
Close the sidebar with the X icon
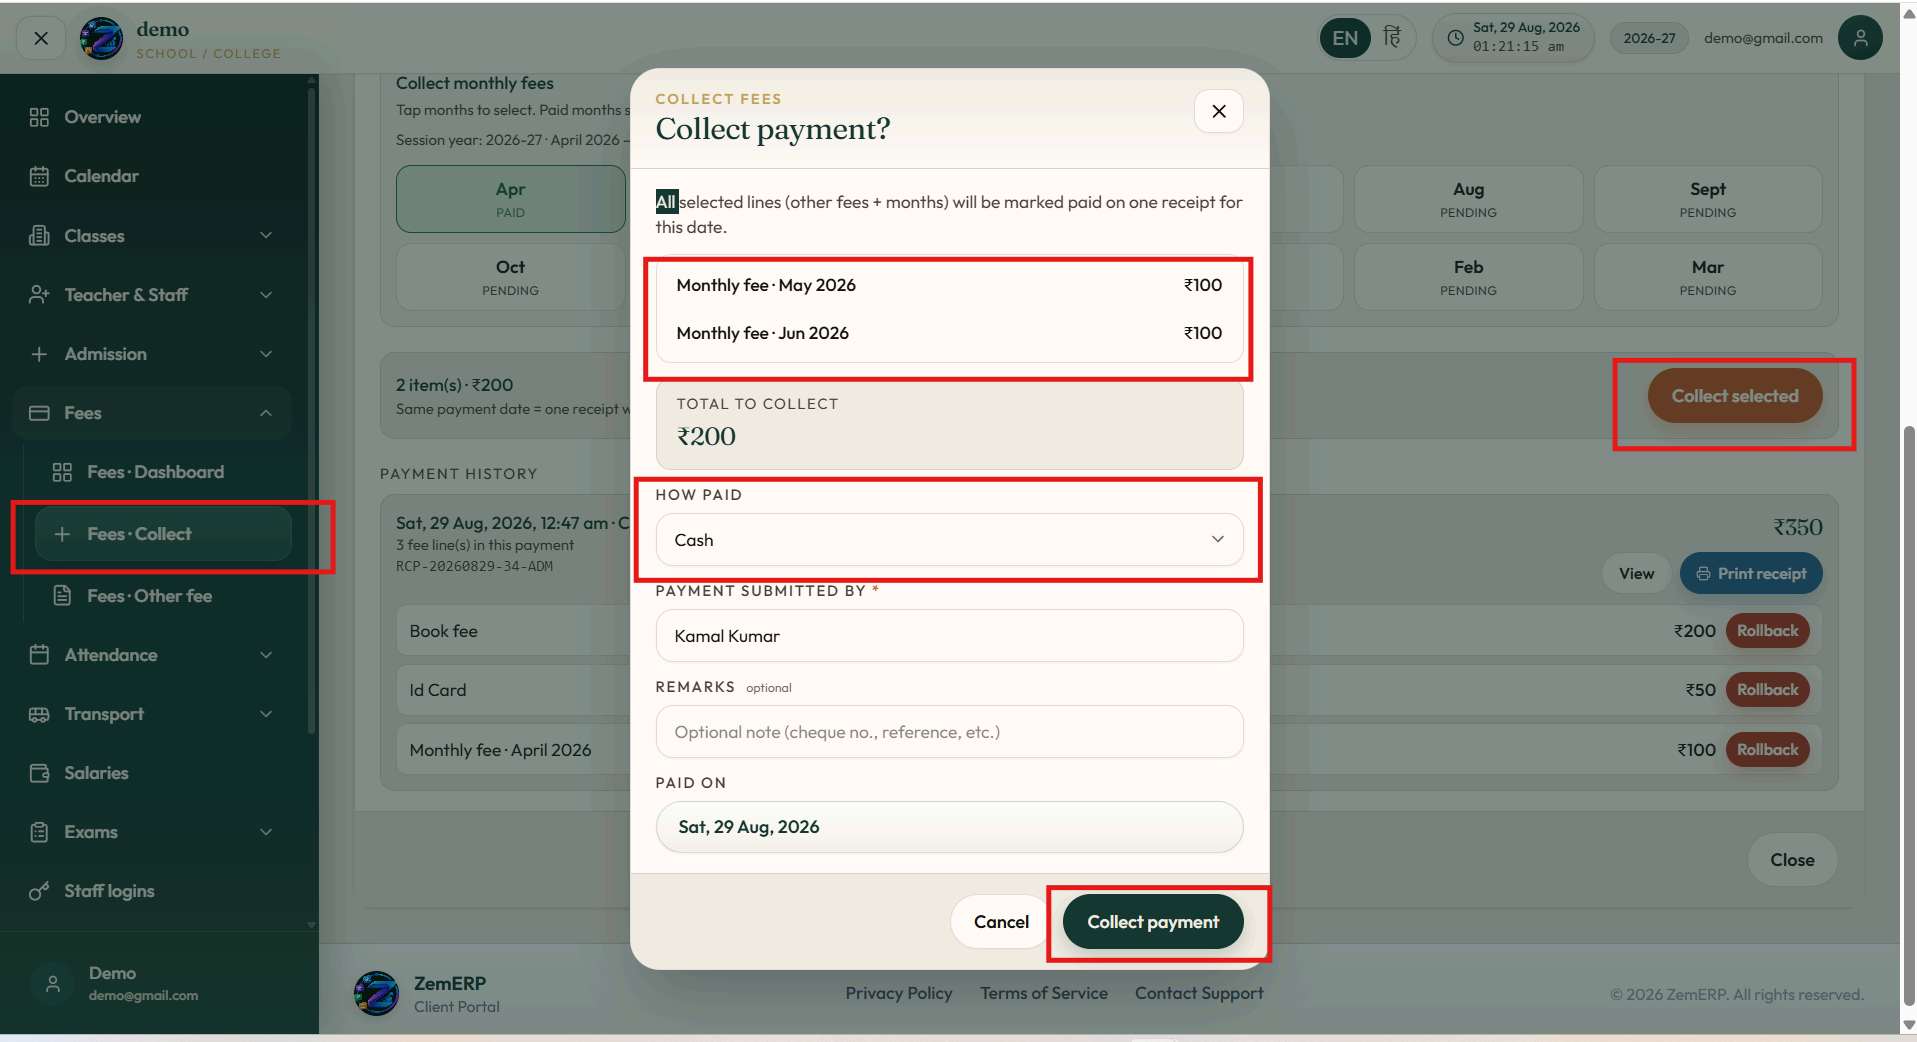pos(41,38)
